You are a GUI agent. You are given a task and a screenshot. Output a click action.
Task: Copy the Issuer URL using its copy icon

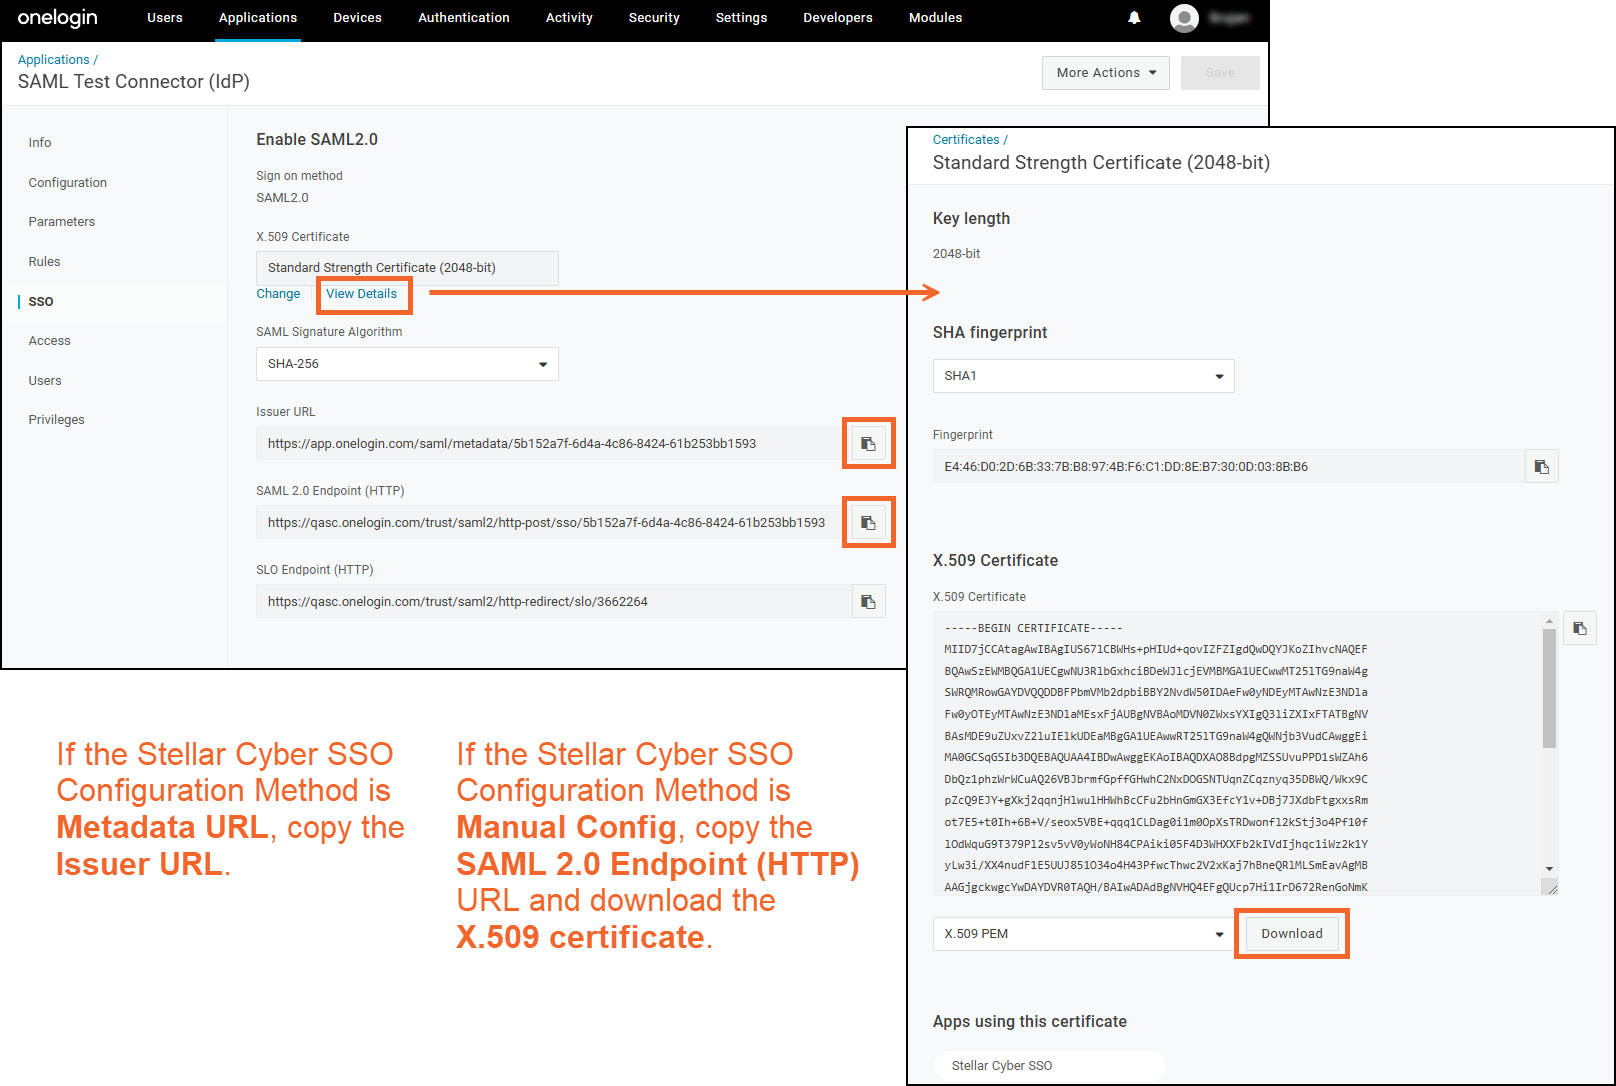868,443
